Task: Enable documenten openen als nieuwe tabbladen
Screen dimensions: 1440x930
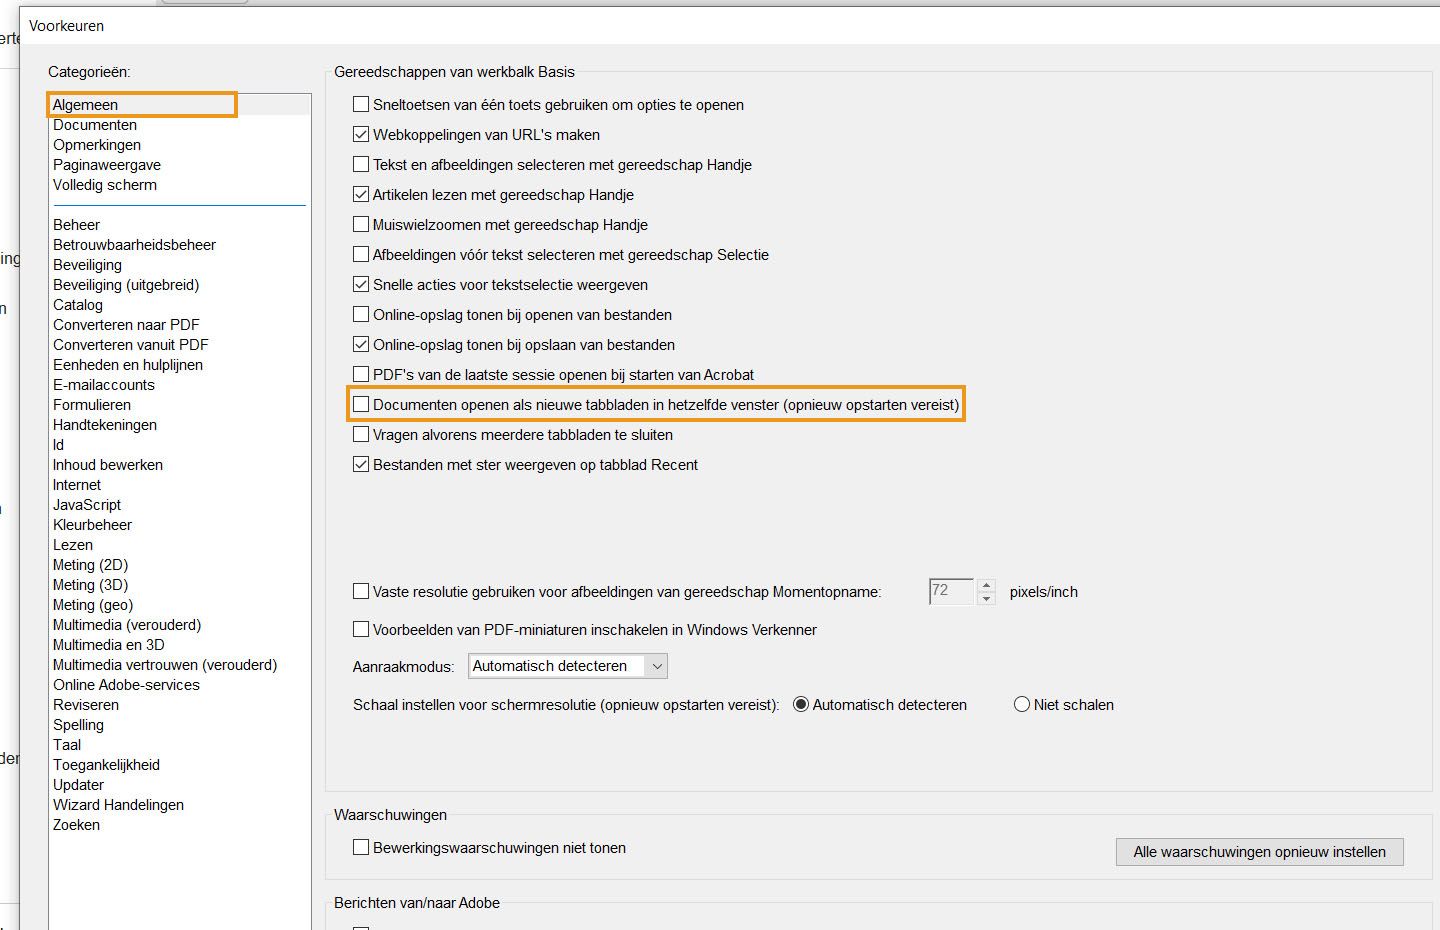Action: (x=361, y=404)
